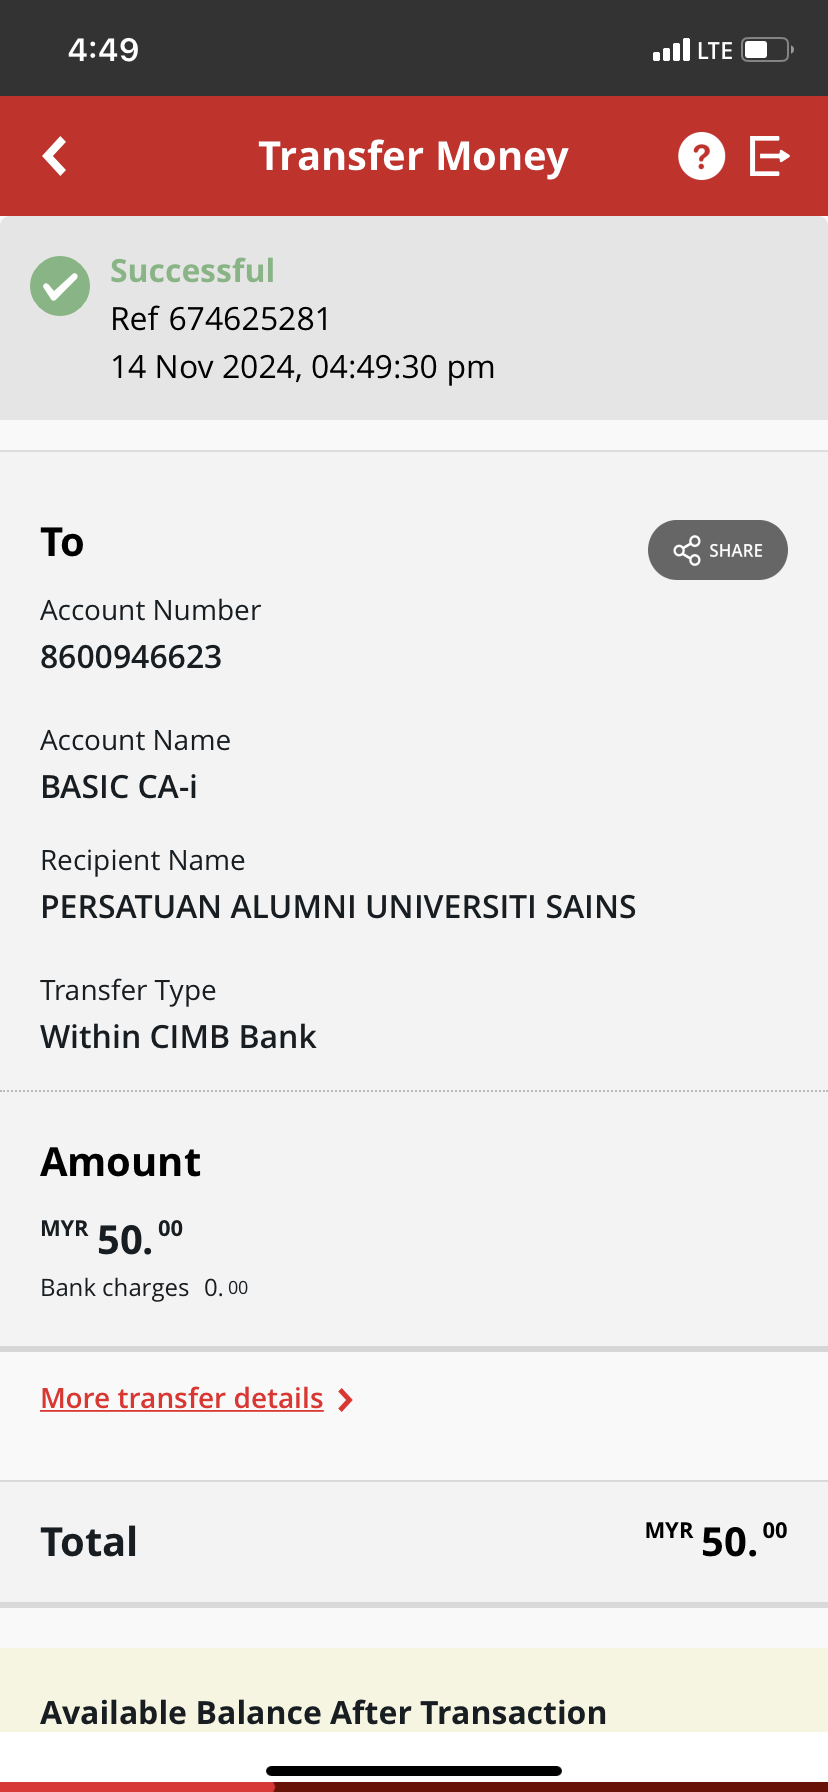Expand details using the red chevron arrow
The image size is (828, 1792).
click(346, 1399)
